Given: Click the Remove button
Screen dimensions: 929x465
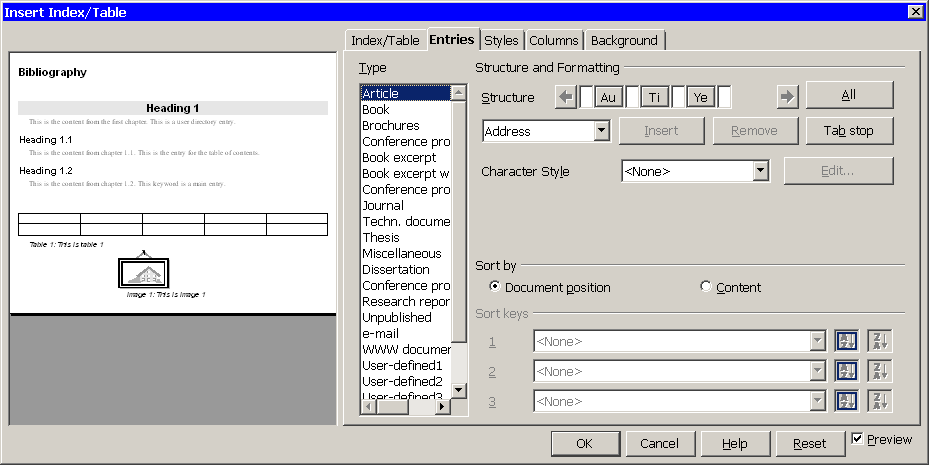Looking at the screenshot, I should tap(755, 131).
